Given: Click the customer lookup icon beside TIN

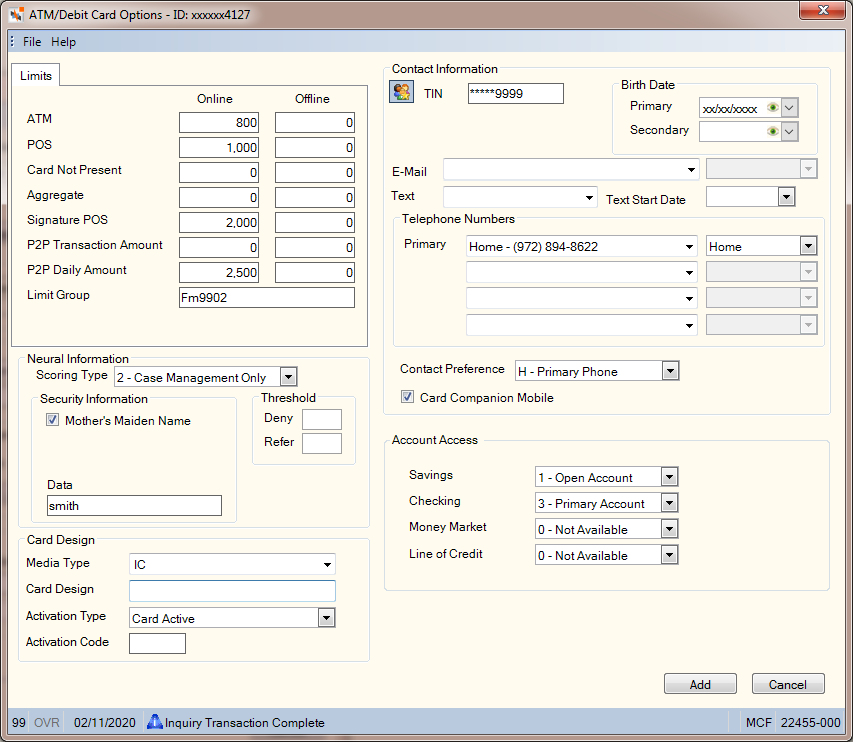Looking at the screenshot, I should click(401, 92).
